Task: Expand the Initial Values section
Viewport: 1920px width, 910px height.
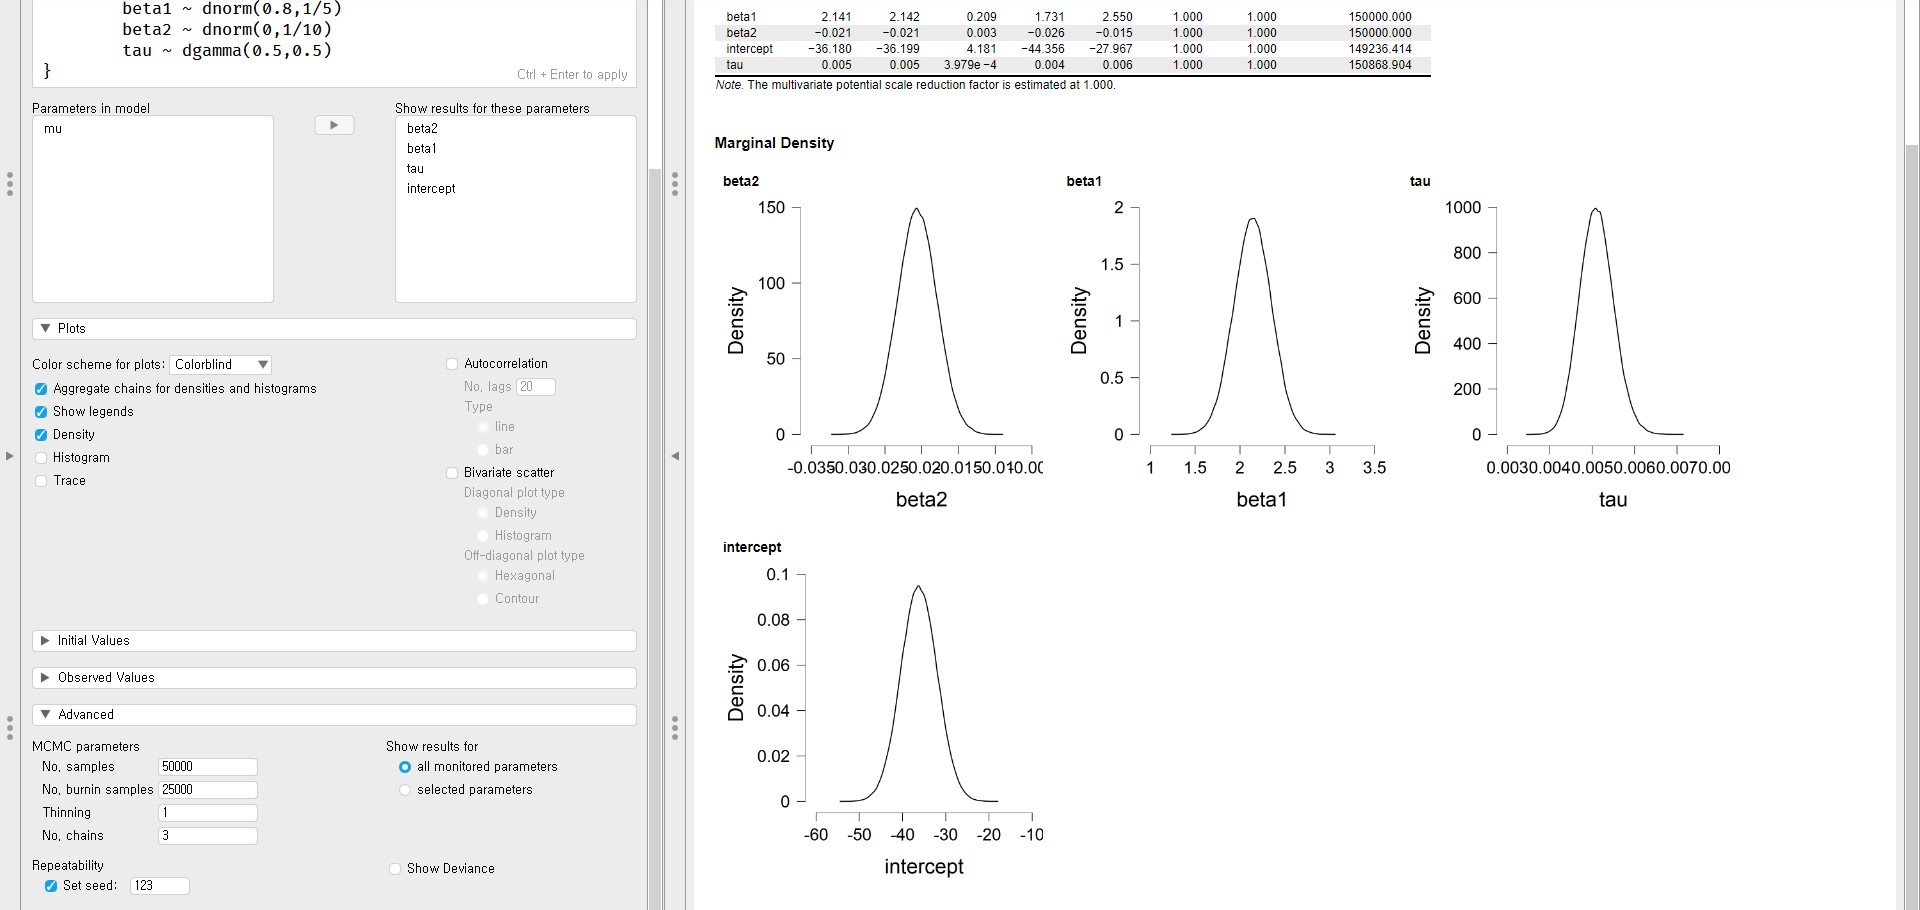Action: point(46,641)
